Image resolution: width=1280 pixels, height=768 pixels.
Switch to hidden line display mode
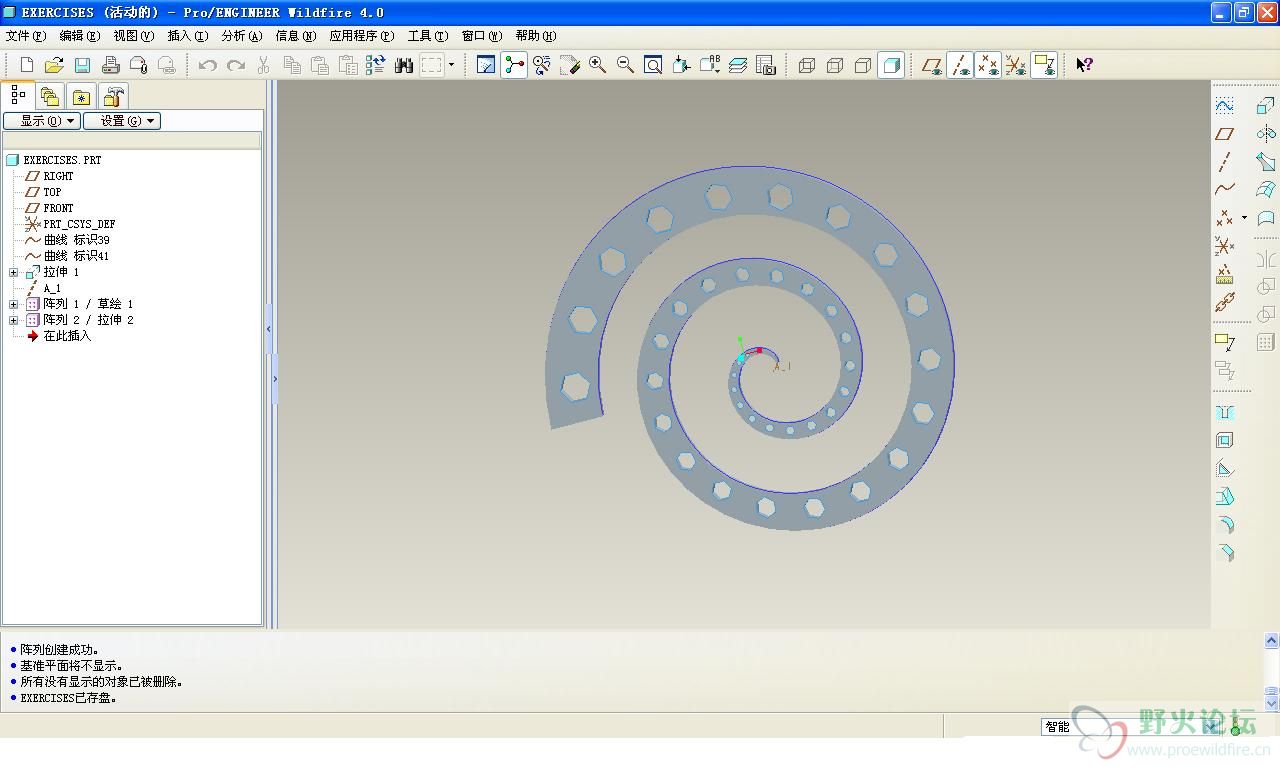(x=835, y=65)
